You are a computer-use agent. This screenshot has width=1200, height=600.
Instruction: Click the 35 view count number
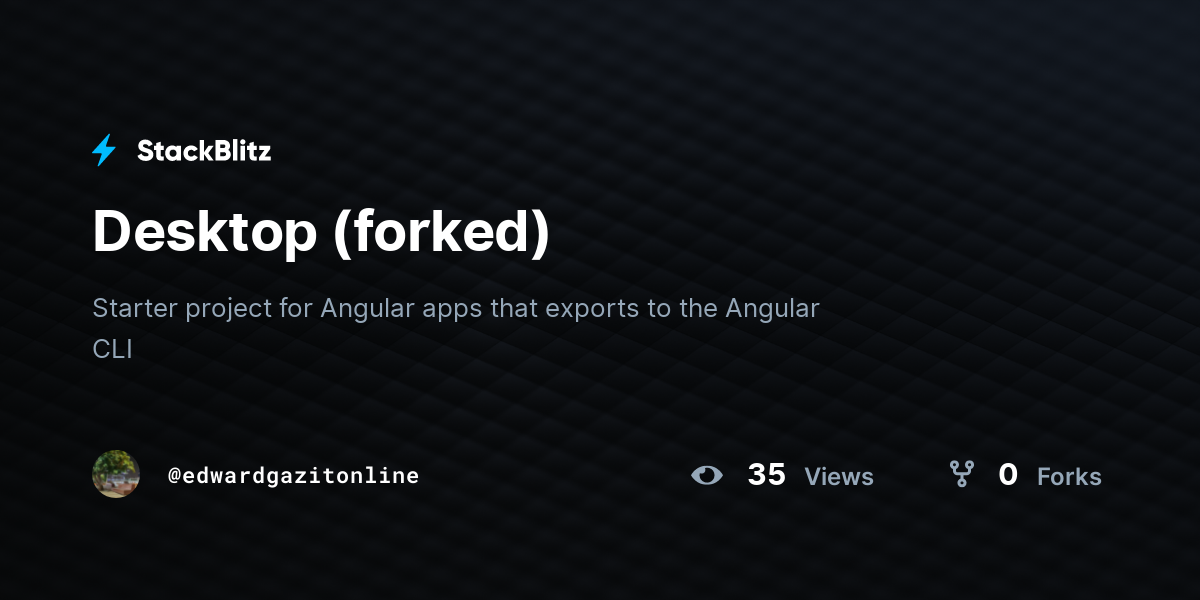(767, 475)
